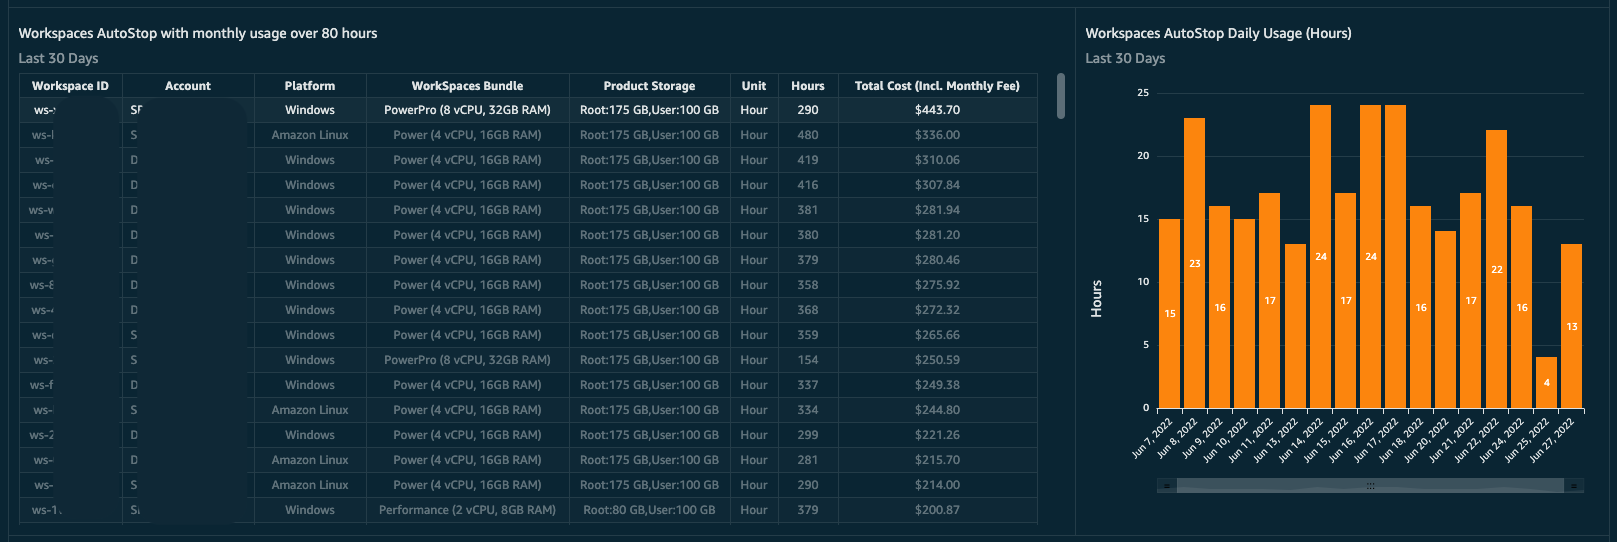Viewport: 1617px width, 542px height.
Task: Select the Jun 24, 2022 bar
Action: (1521, 307)
